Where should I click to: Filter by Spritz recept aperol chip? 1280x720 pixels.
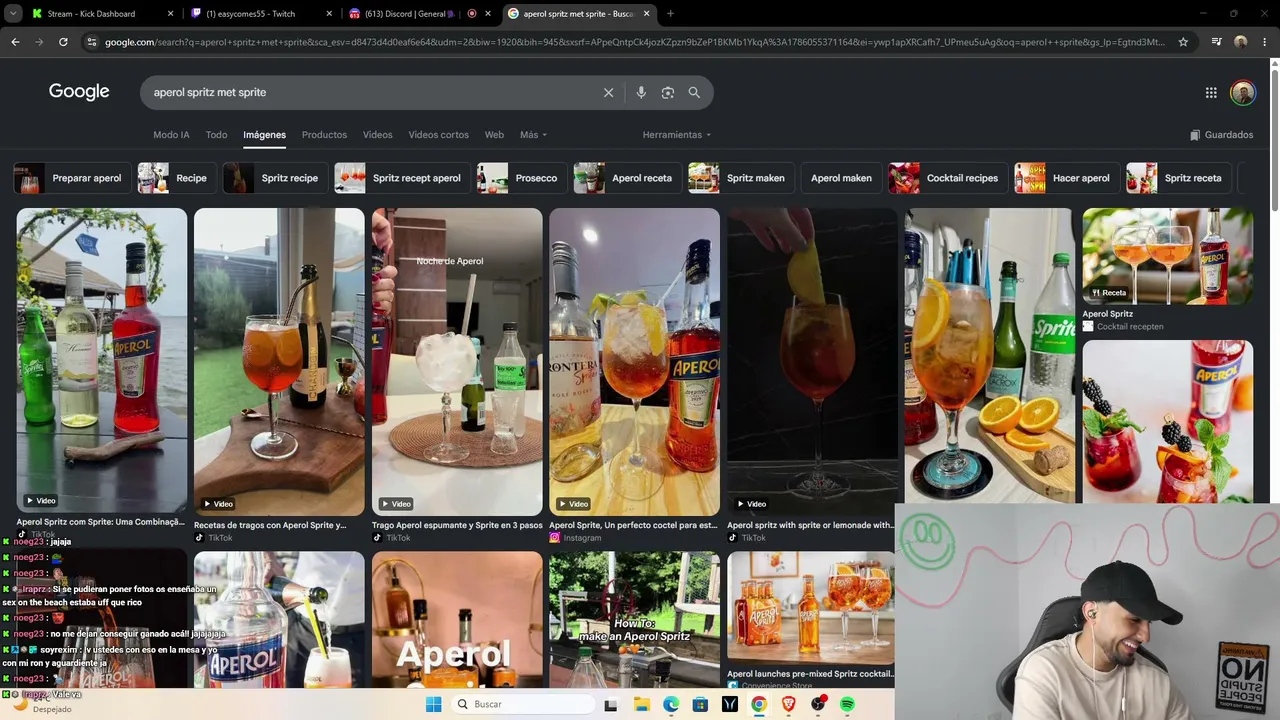[x=400, y=178]
